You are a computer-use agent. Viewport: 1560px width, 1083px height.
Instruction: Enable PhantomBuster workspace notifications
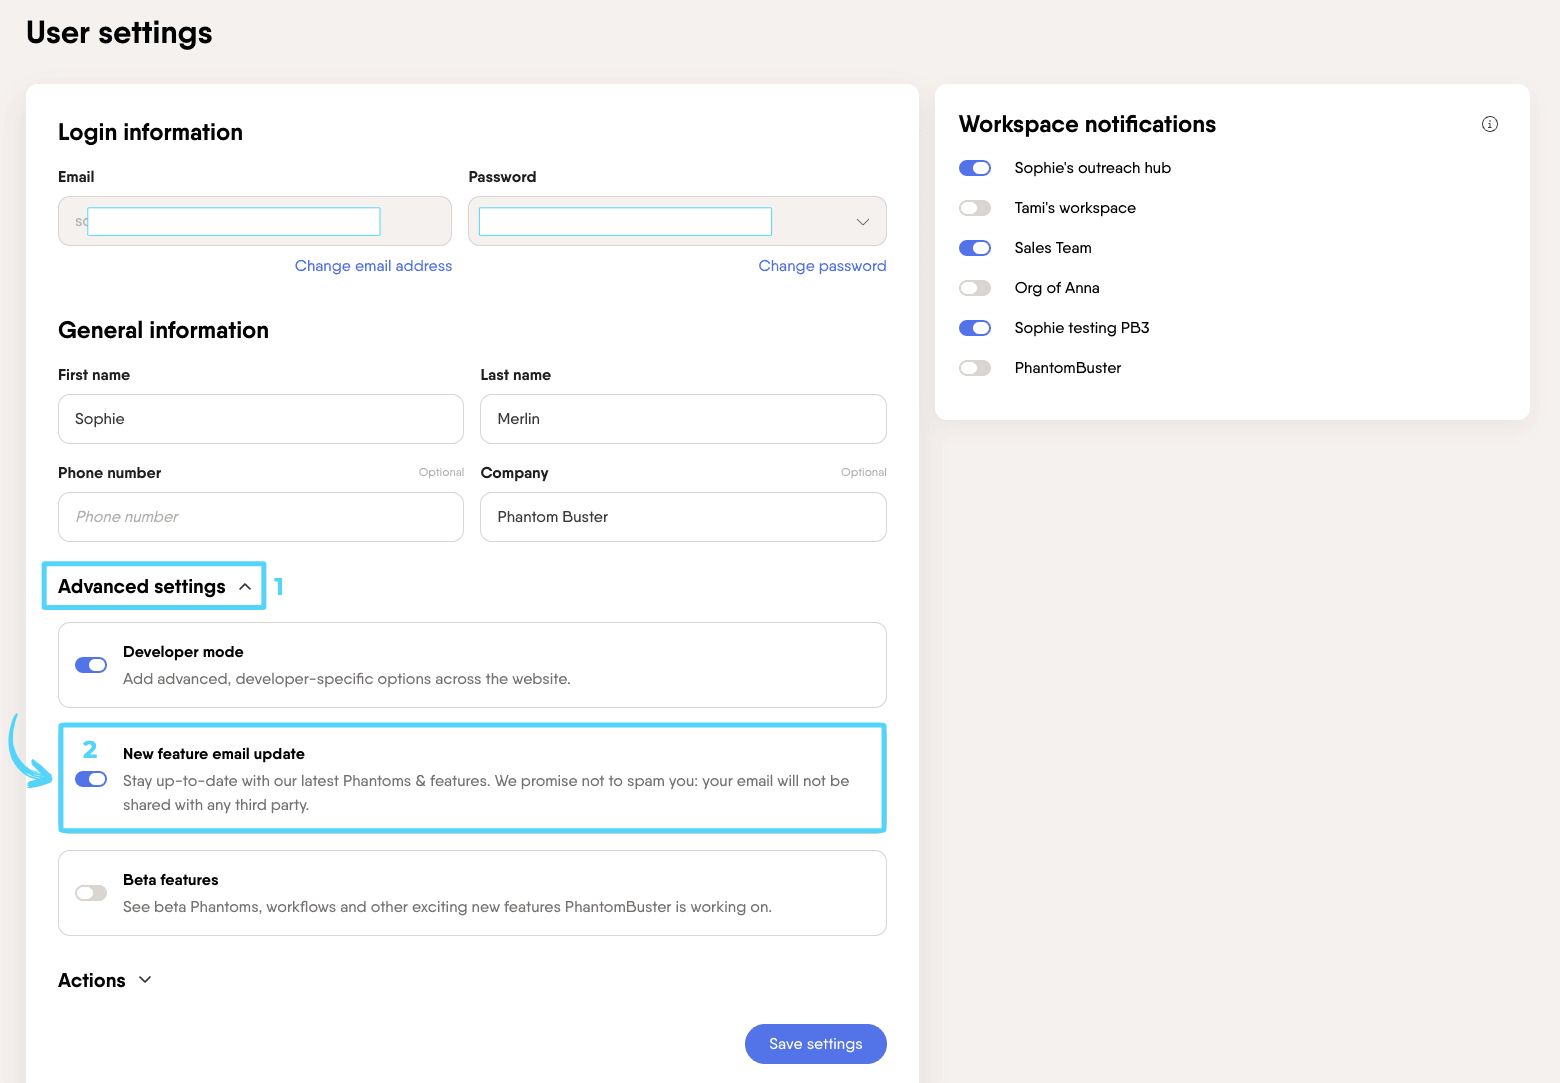coord(975,368)
